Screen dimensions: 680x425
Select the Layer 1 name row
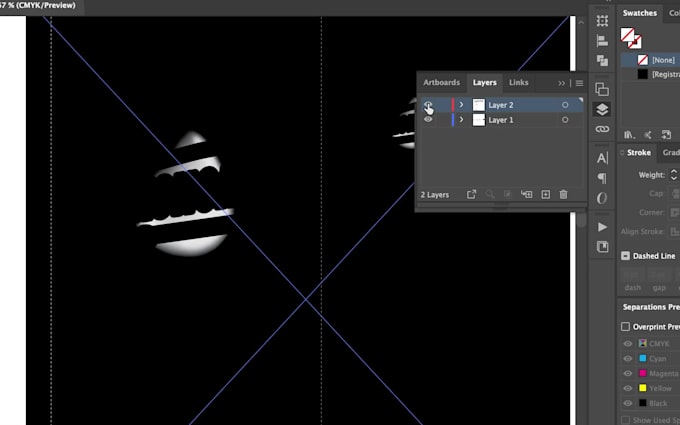[x=501, y=120]
